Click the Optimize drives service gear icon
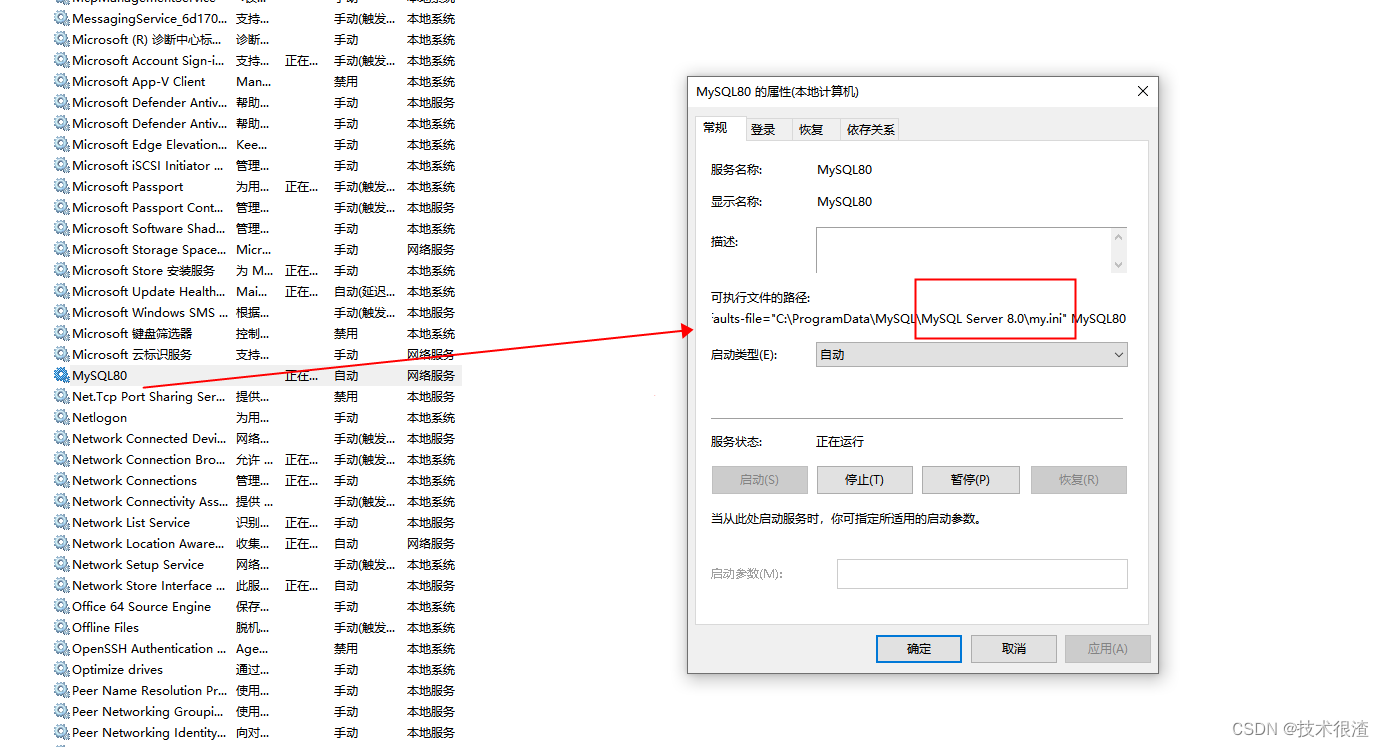The height and width of the screenshot is (747, 1384). point(61,670)
